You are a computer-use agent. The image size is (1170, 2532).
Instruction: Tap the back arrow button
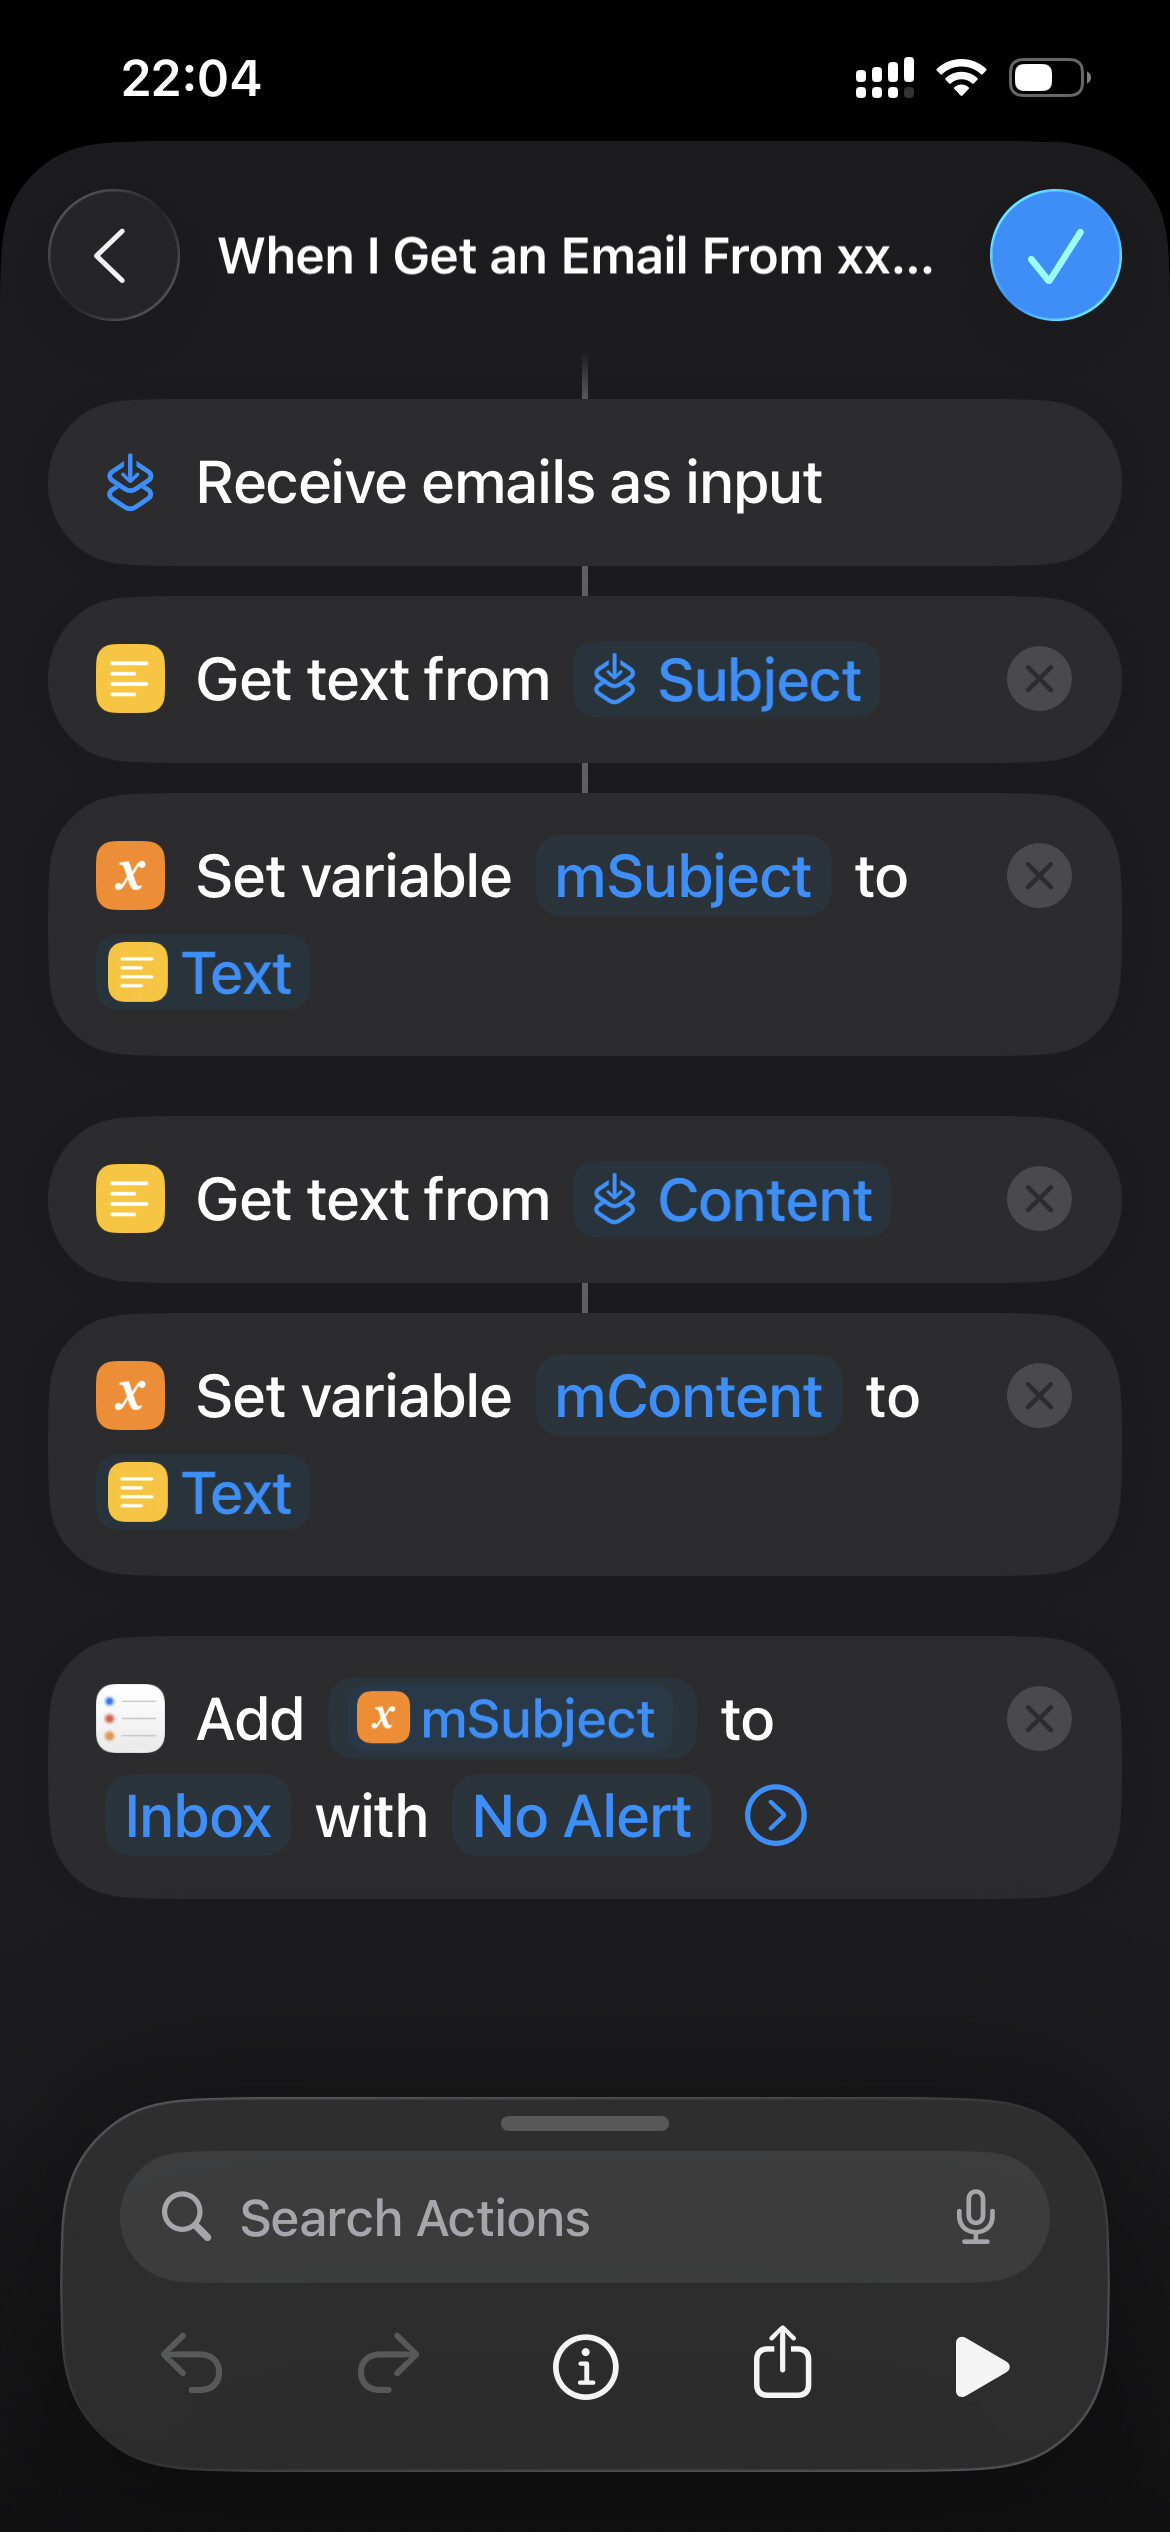(113, 255)
